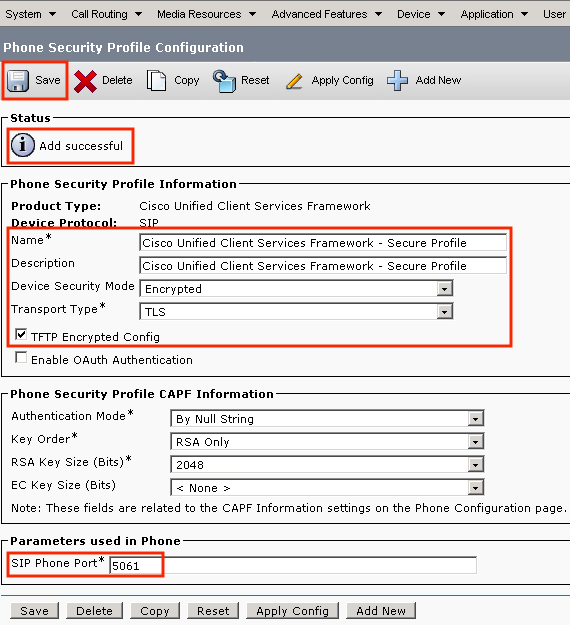This screenshot has width=570, height=625.
Task: Enable the OAuth Authentication checkbox
Action: pos(21,358)
